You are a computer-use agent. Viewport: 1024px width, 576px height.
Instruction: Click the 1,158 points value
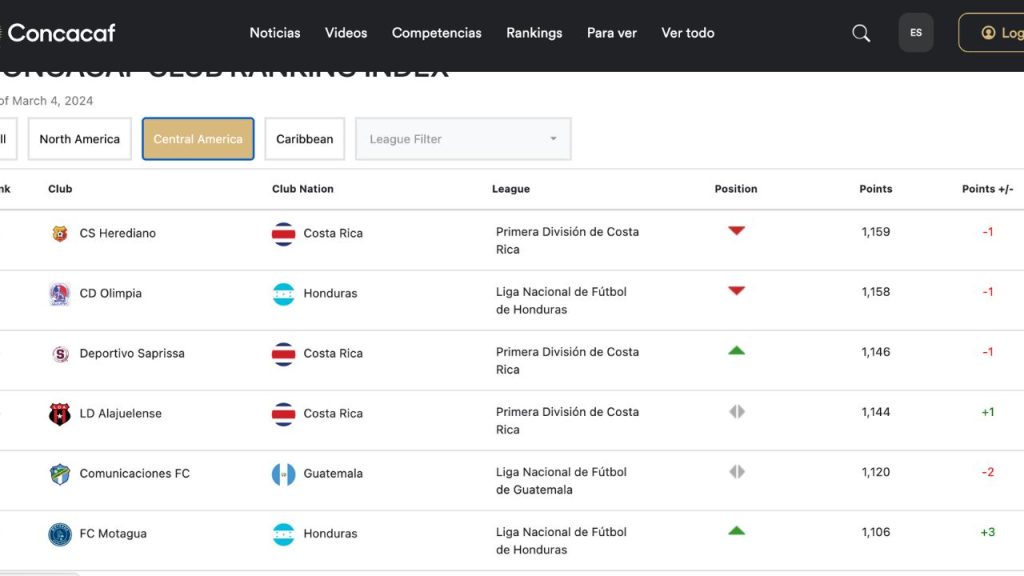[876, 292]
